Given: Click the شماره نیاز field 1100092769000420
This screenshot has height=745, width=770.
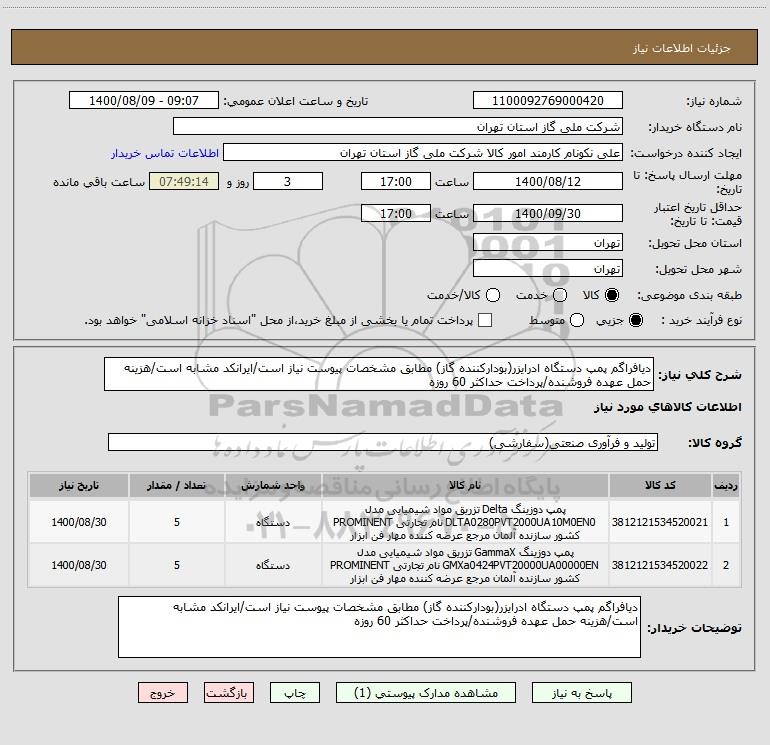Looking at the screenshot, I should (x=548, y=101).
